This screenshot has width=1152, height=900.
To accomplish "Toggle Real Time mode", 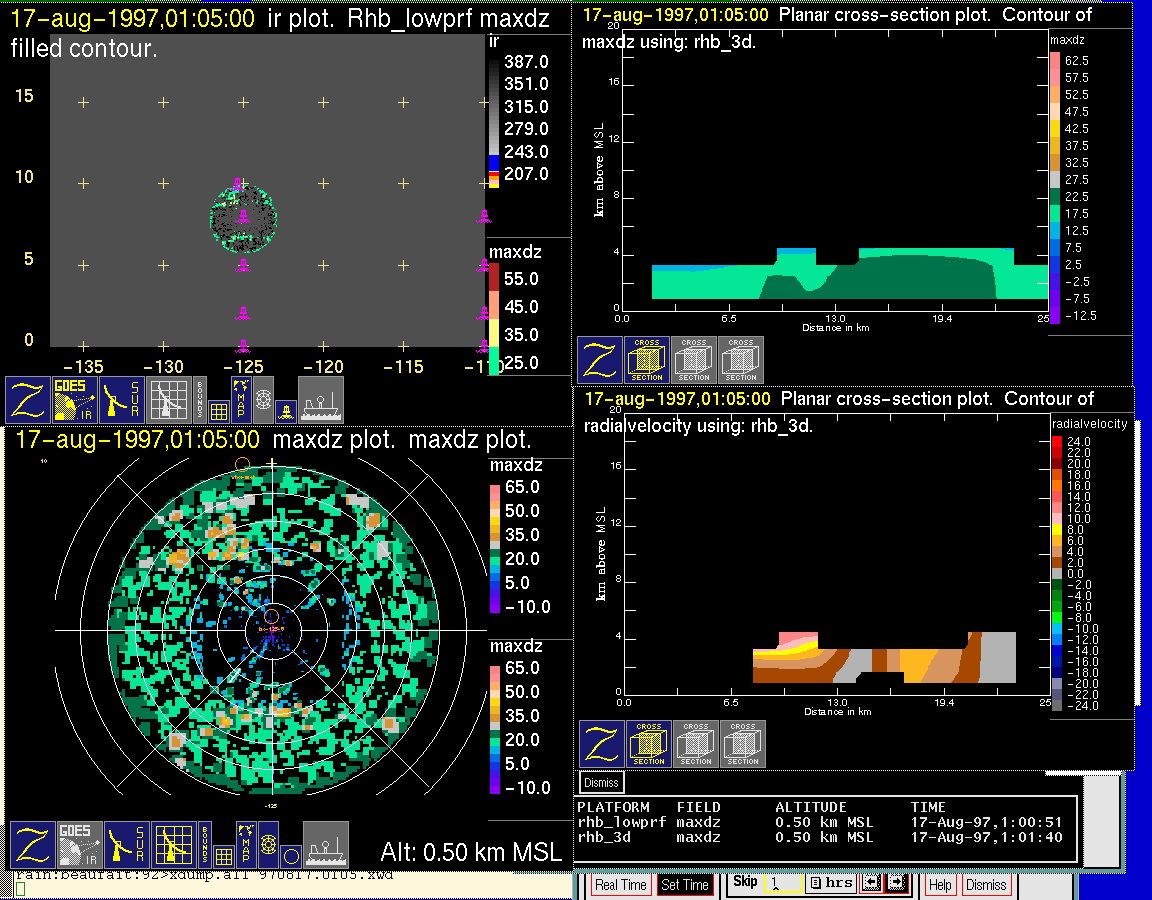I will point(620,885).
